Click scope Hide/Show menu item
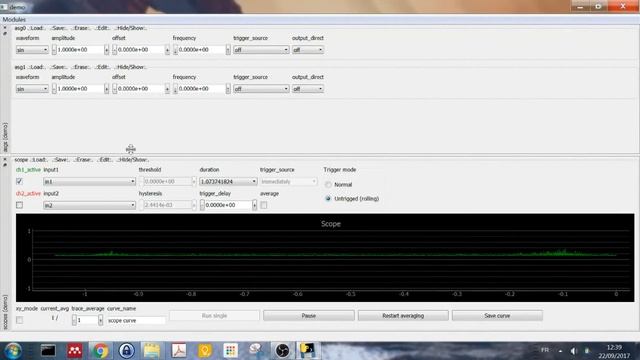Screen dimensions: 640x360 (x=133, y=160)
